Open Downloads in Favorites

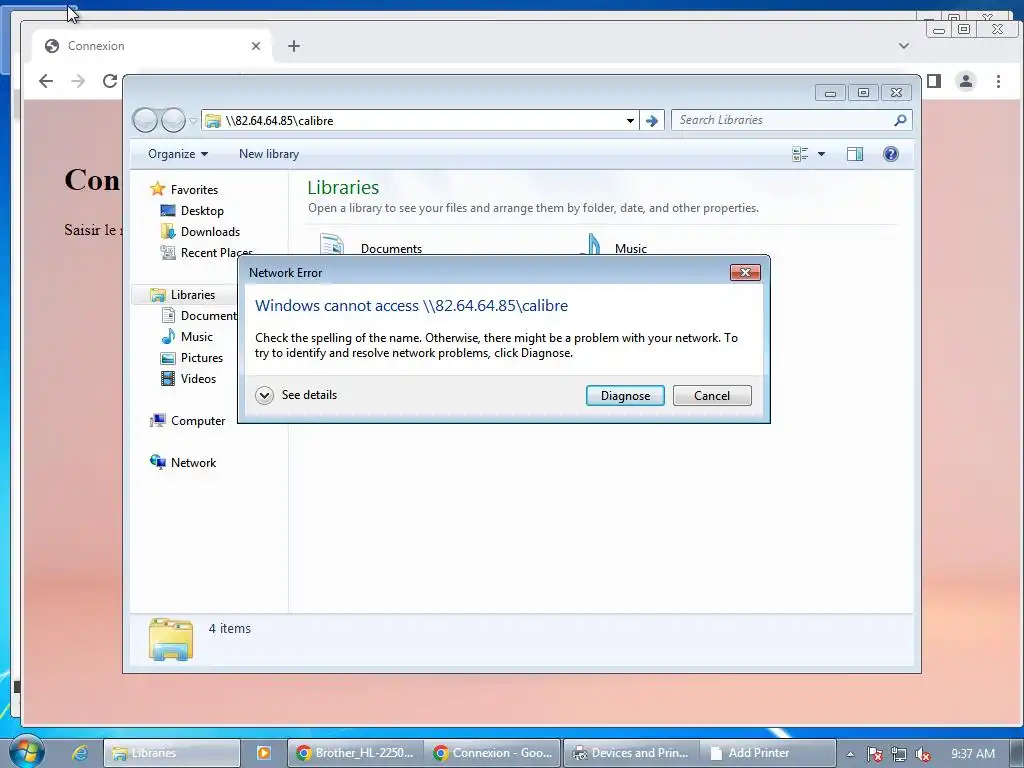pyautogui.click(x=210, y=232)
